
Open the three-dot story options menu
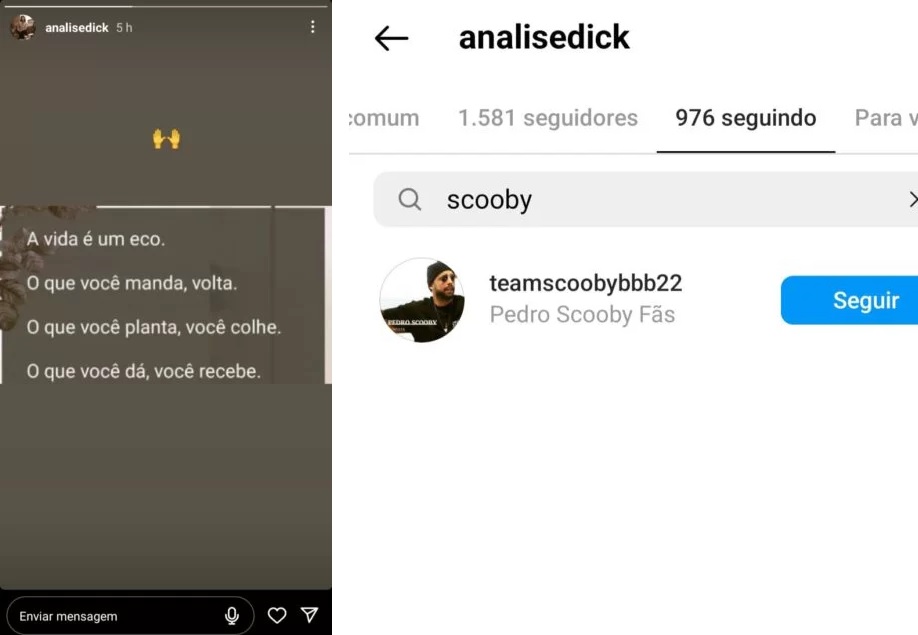[313, 27]
